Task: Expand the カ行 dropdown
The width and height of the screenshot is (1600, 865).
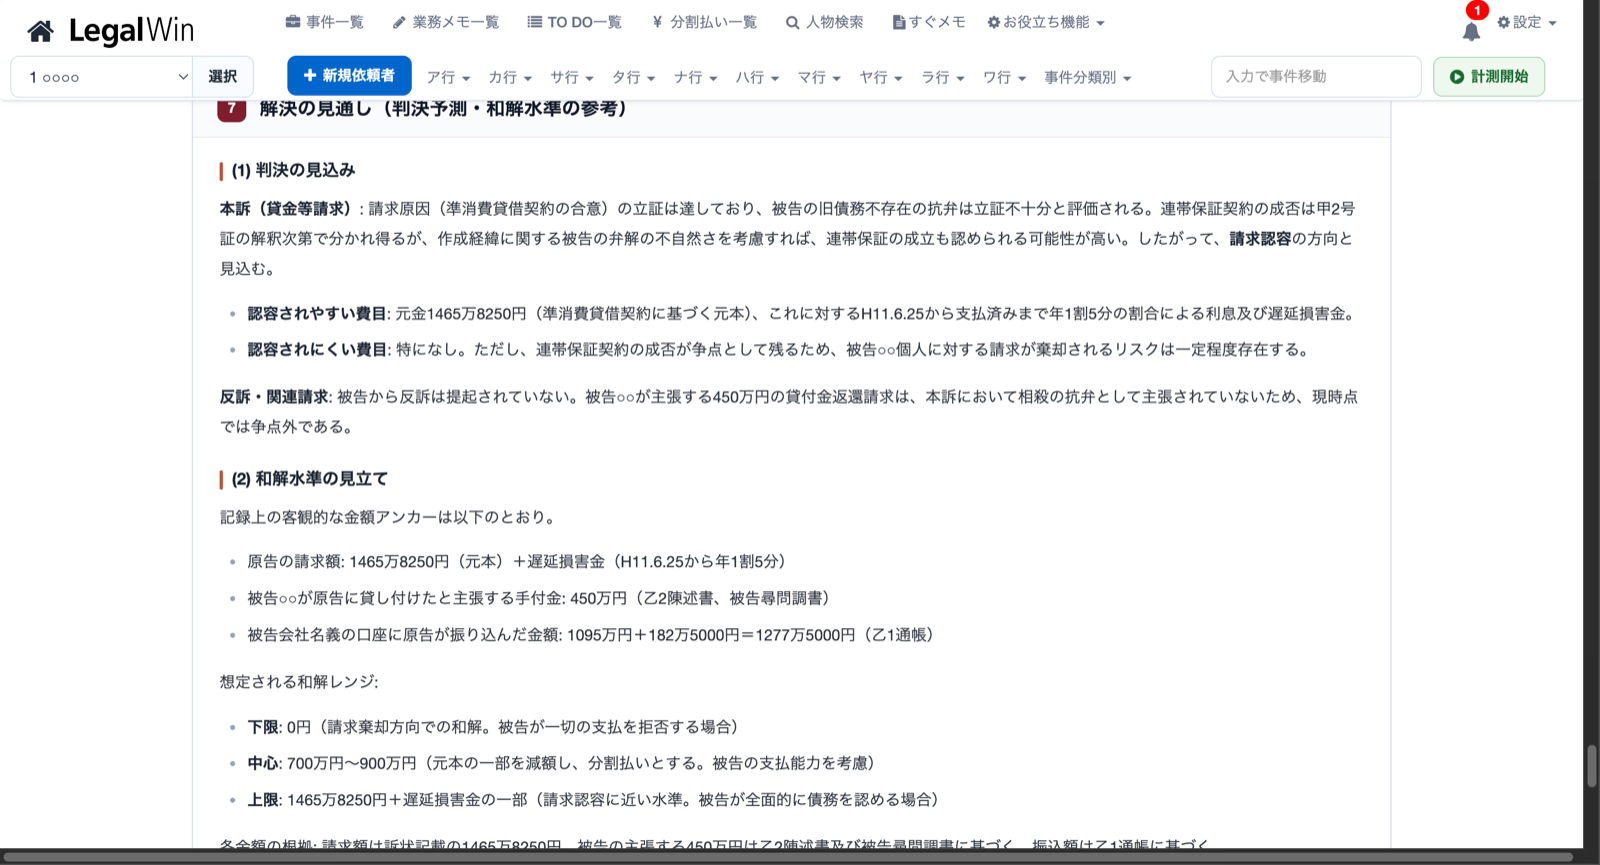Action: 510,77
